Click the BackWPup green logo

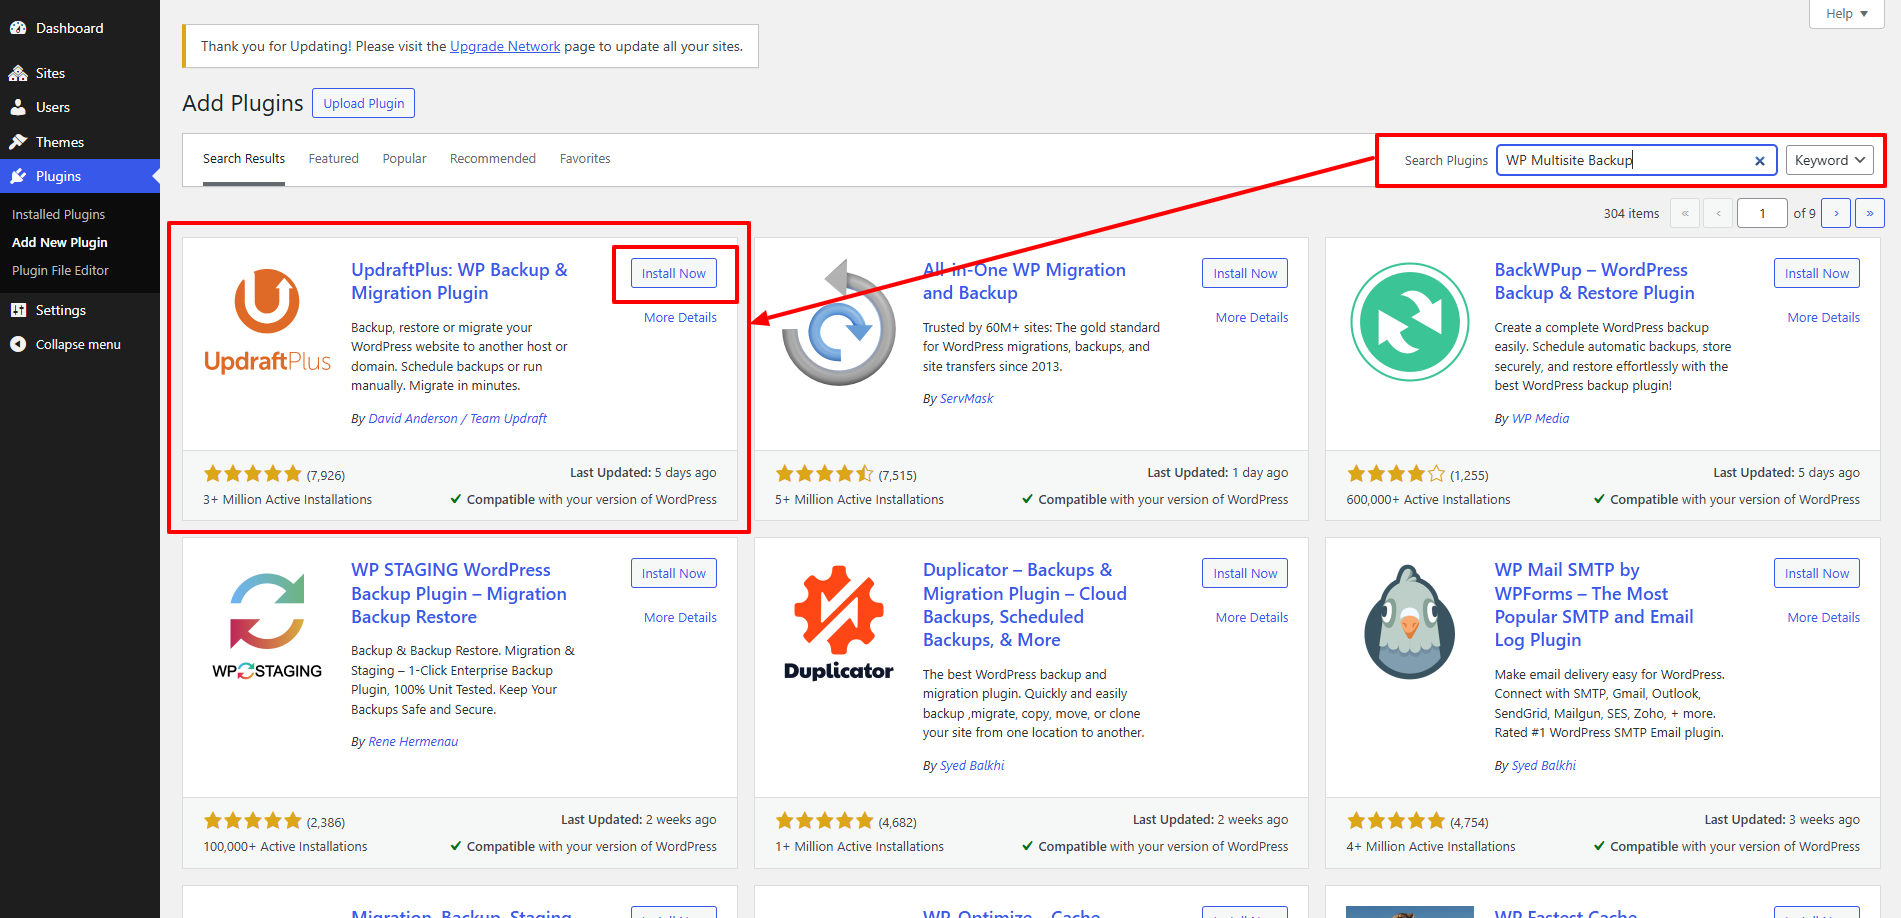[1410, 322]
